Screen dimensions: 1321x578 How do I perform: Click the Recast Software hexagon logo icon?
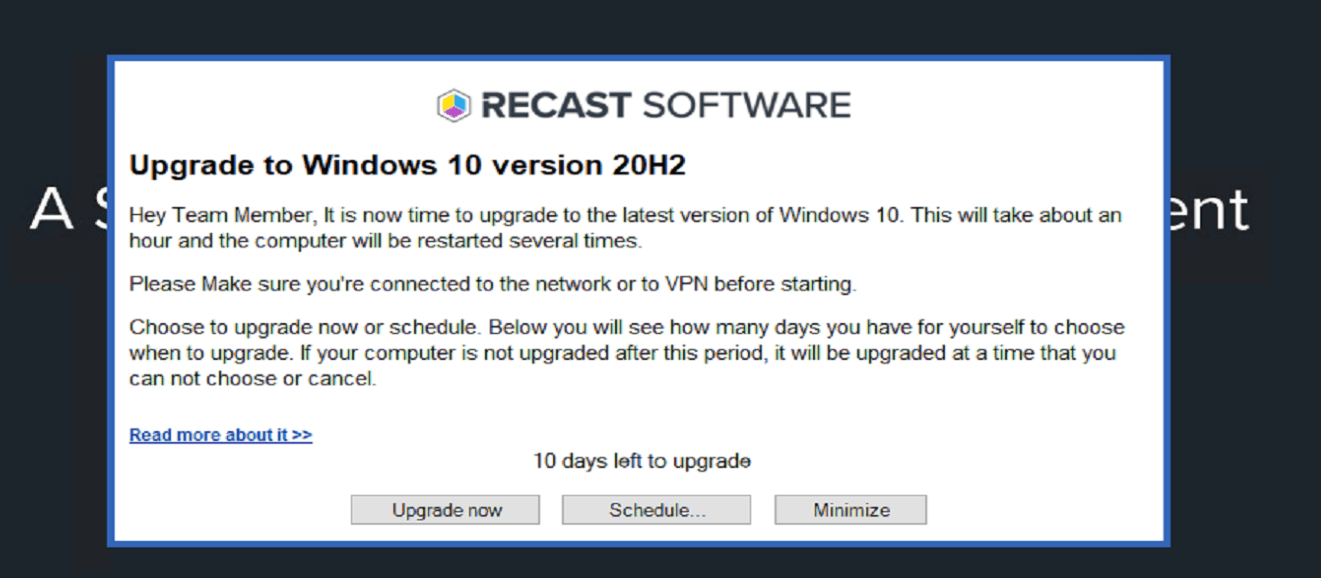454,105
